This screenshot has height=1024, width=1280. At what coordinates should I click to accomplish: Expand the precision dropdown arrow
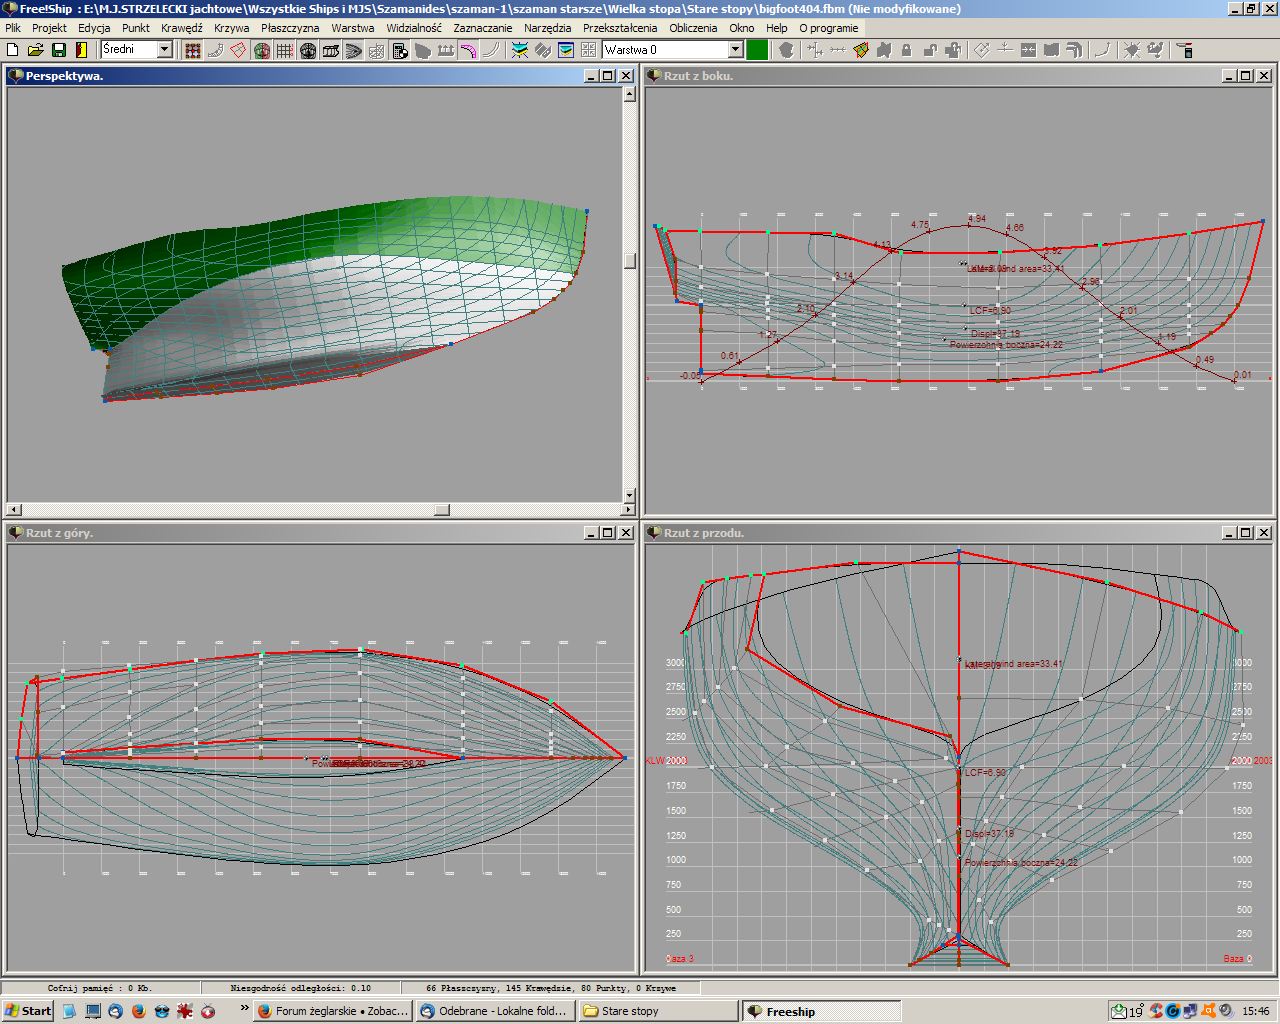(165, 49)
